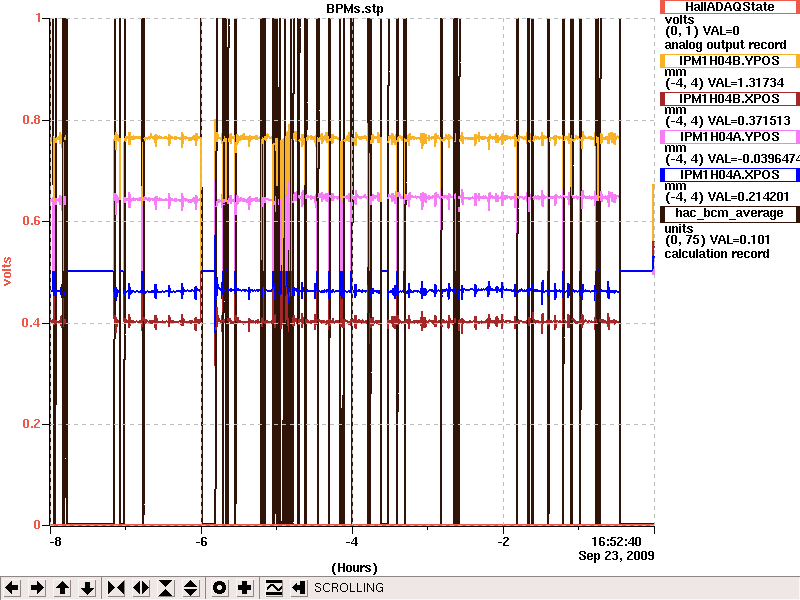This screenshot has height=600, width=800.
Task: Click the vertical up-down triangles zoom icon
Action: [x=191, y=588]
